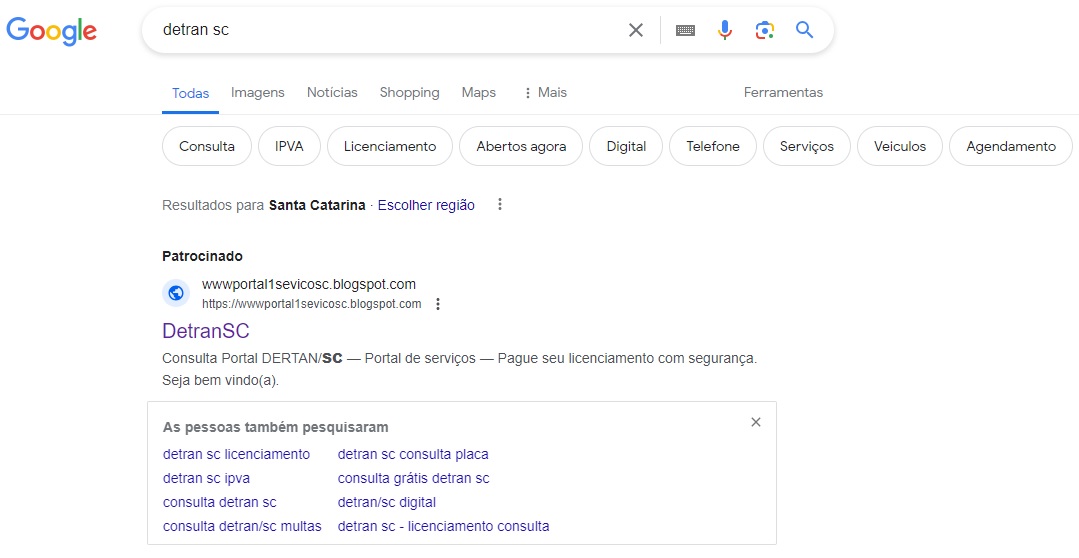Apply the Abertos agora filter chip
The width and height of the screenshot is (1079, 558).
click(x=521, y=146)
